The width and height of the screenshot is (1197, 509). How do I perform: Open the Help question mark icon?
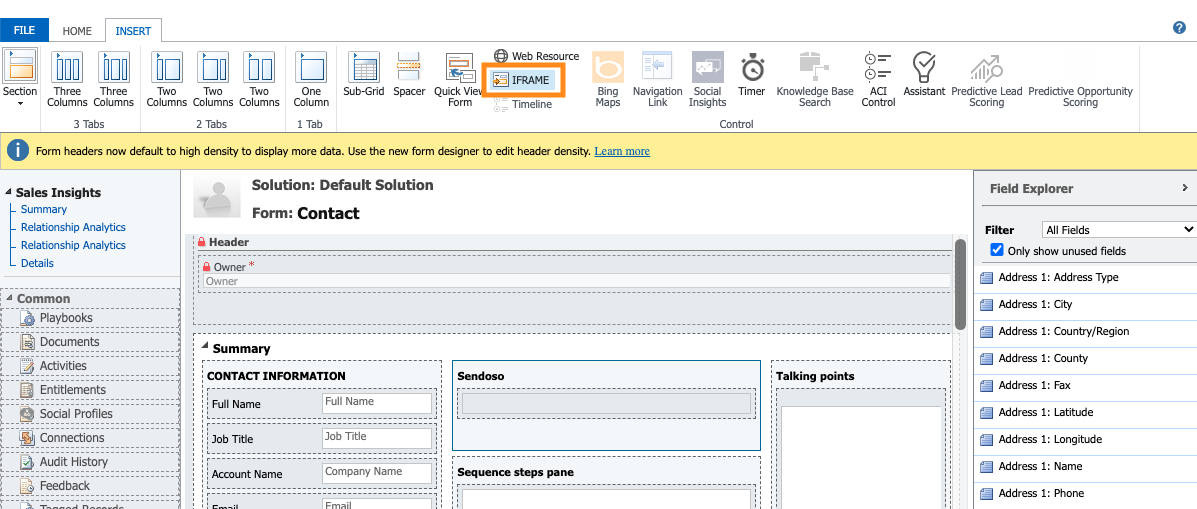(x=1179, y=27)
